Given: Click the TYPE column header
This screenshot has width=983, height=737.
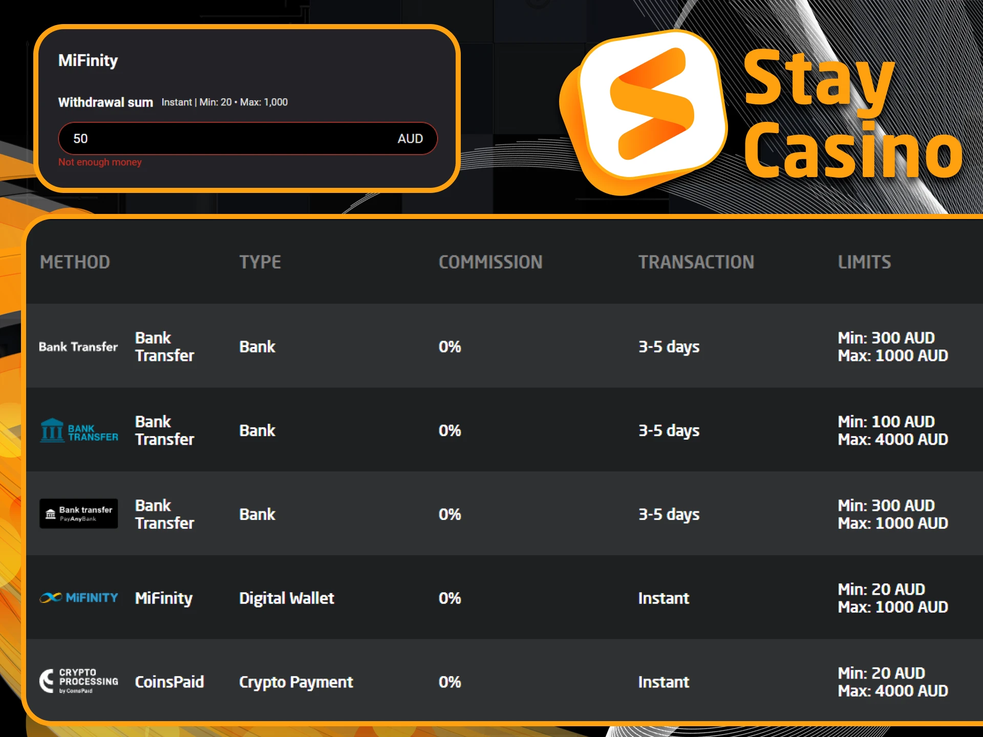Looking at the screenshot, I should tap(260, 262).
